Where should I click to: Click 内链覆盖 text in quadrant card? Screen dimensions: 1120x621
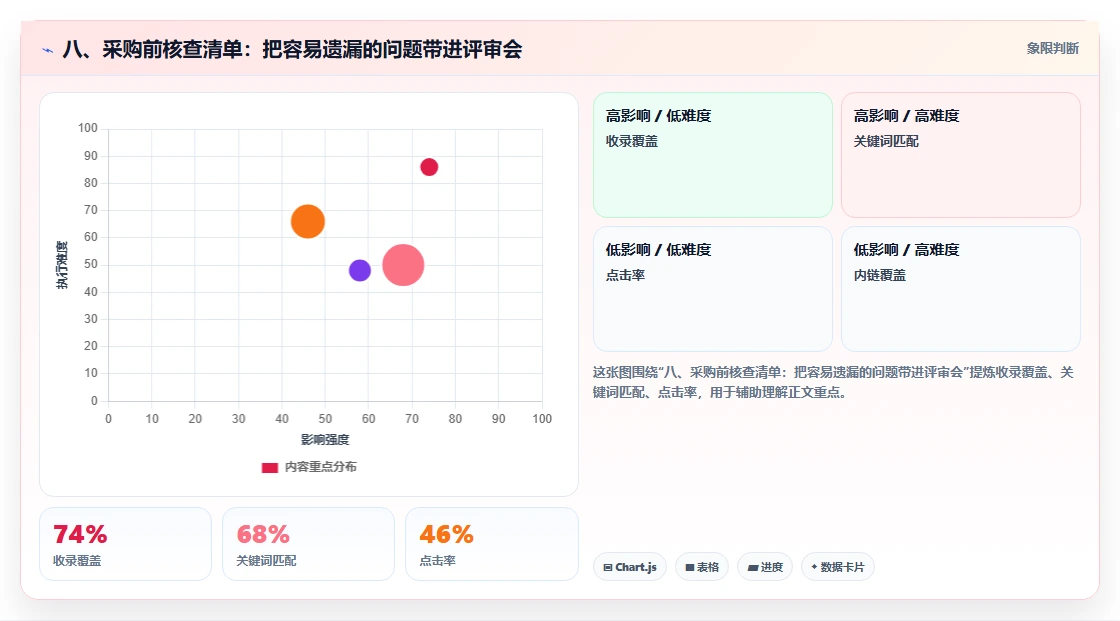(x=880, y=275)
